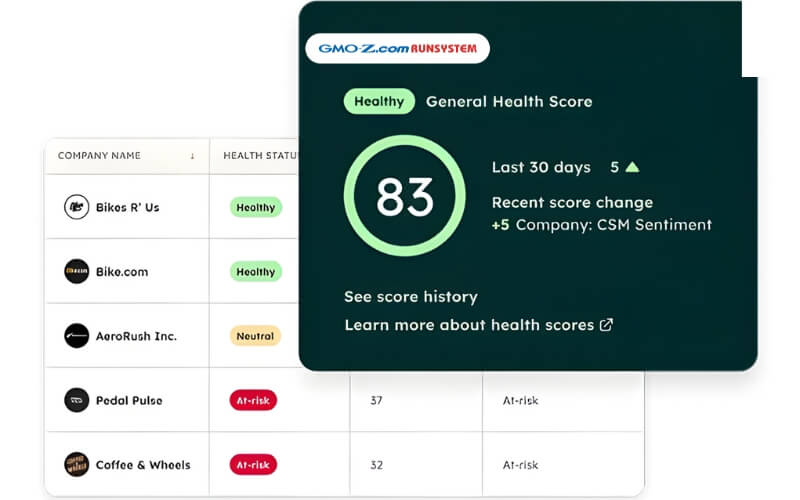Click the external link icon after health scores
Screen dimensions: 800x500
[606, 325]
